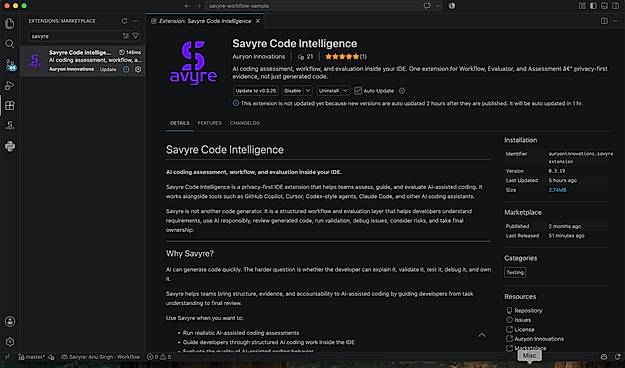Screen dimensions: 625x368
Task: Split the editor to the right
Action: 604,21
